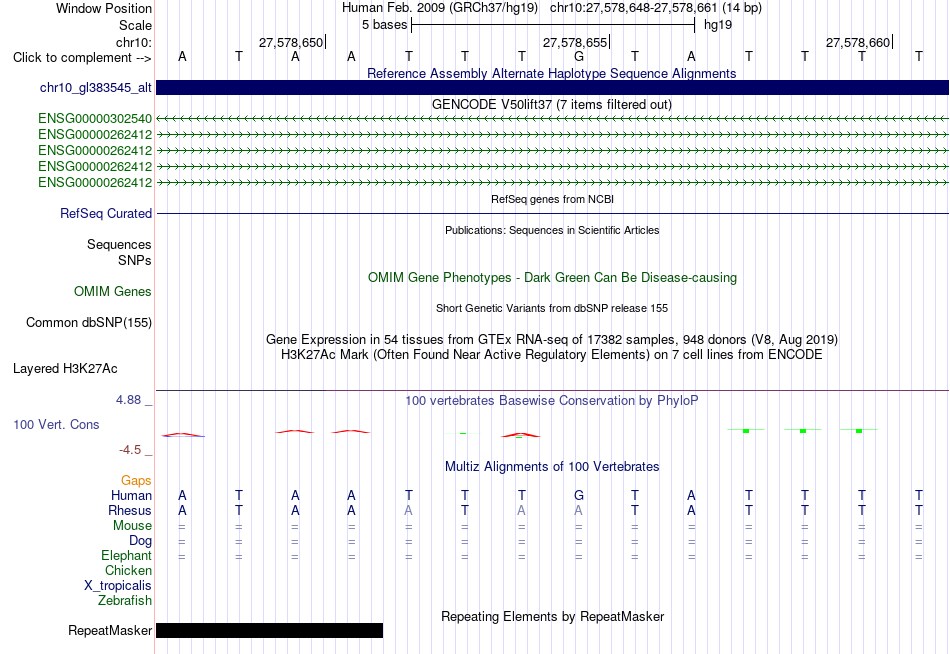Screen dimensions: 950x654
Task: Open the OMIM Genes track label
Action: tap(113, 292)
